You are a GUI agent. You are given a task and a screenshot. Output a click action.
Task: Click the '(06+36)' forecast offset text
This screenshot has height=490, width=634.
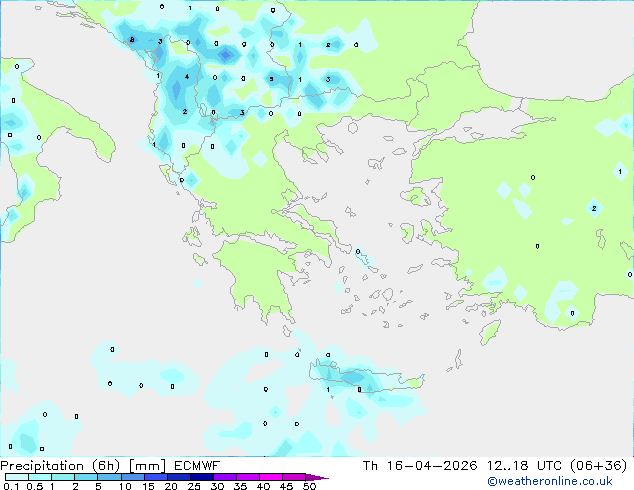tap(598, 466)
